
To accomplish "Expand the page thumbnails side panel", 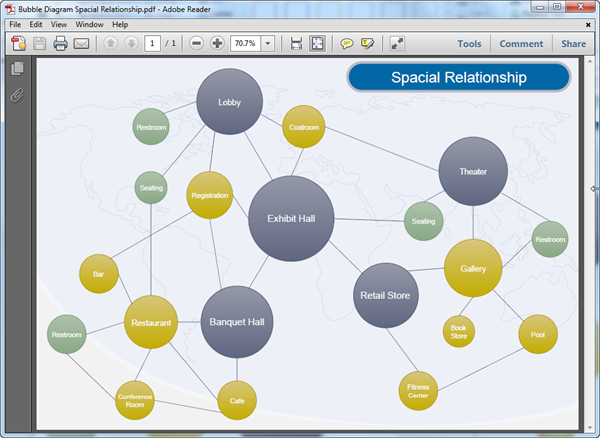I will (x=16, y=69).
